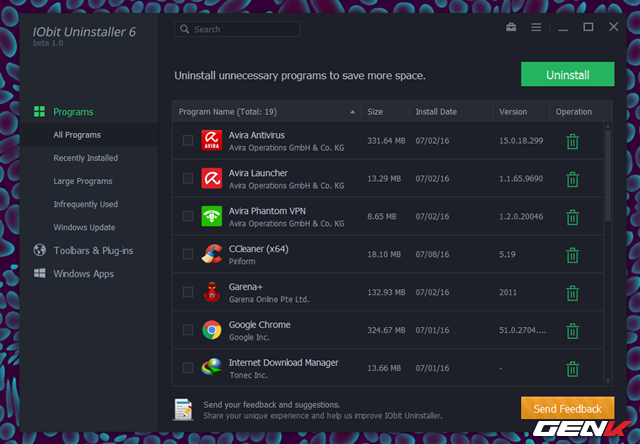Sort by the Program Name column arrow
Screen dimensions: 640x444
pos(352,112)
